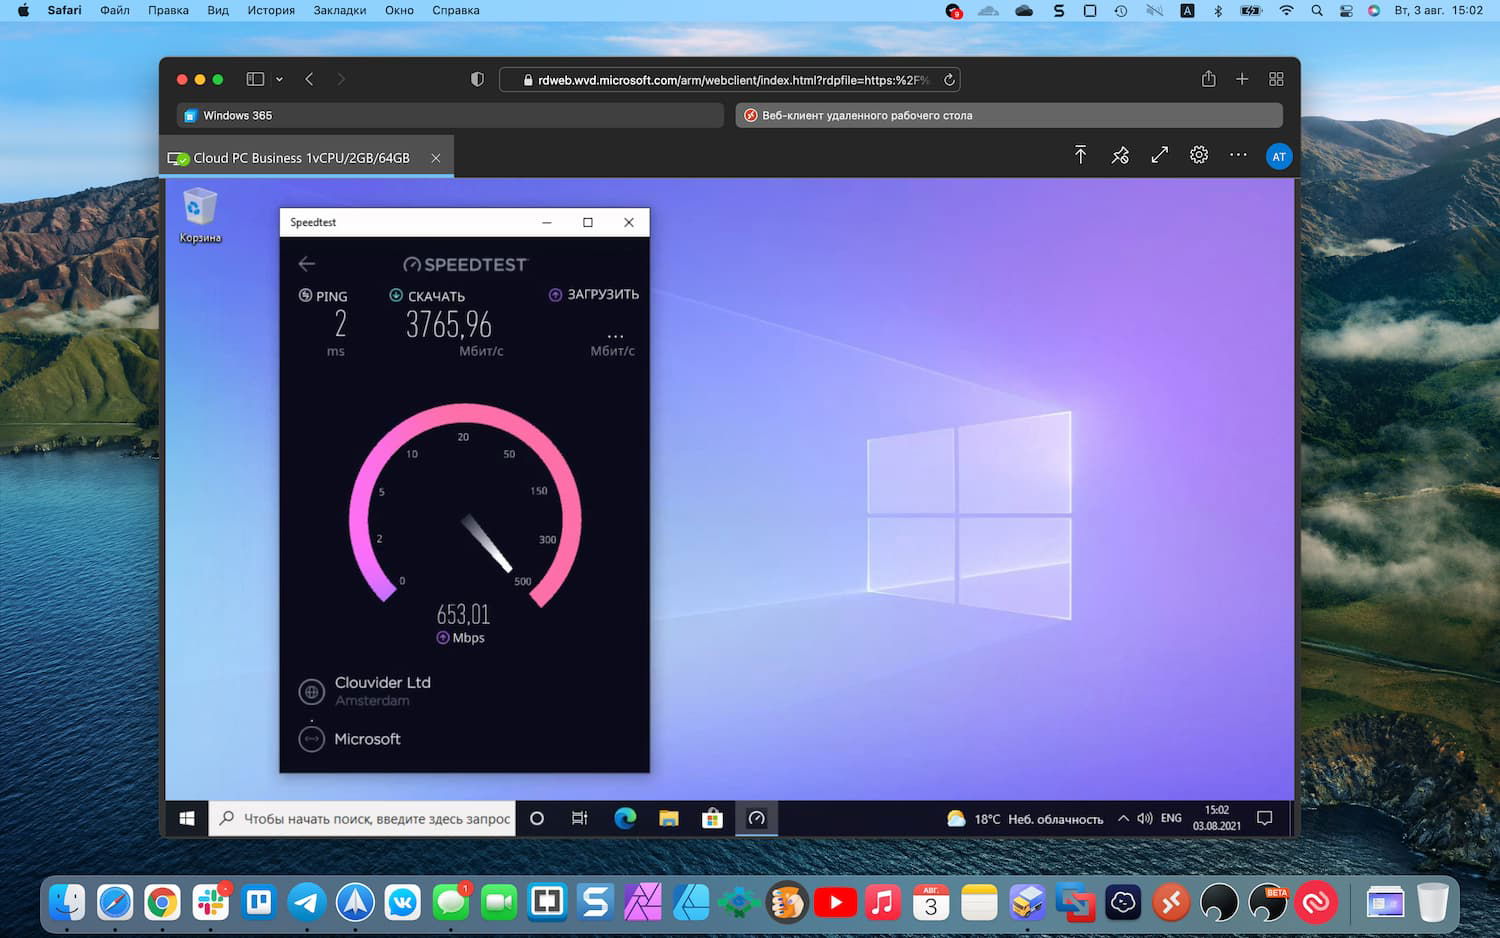
Task: Show hidden icons in Windows tray
Action: pyautogui.click(x=1123, y=819)
